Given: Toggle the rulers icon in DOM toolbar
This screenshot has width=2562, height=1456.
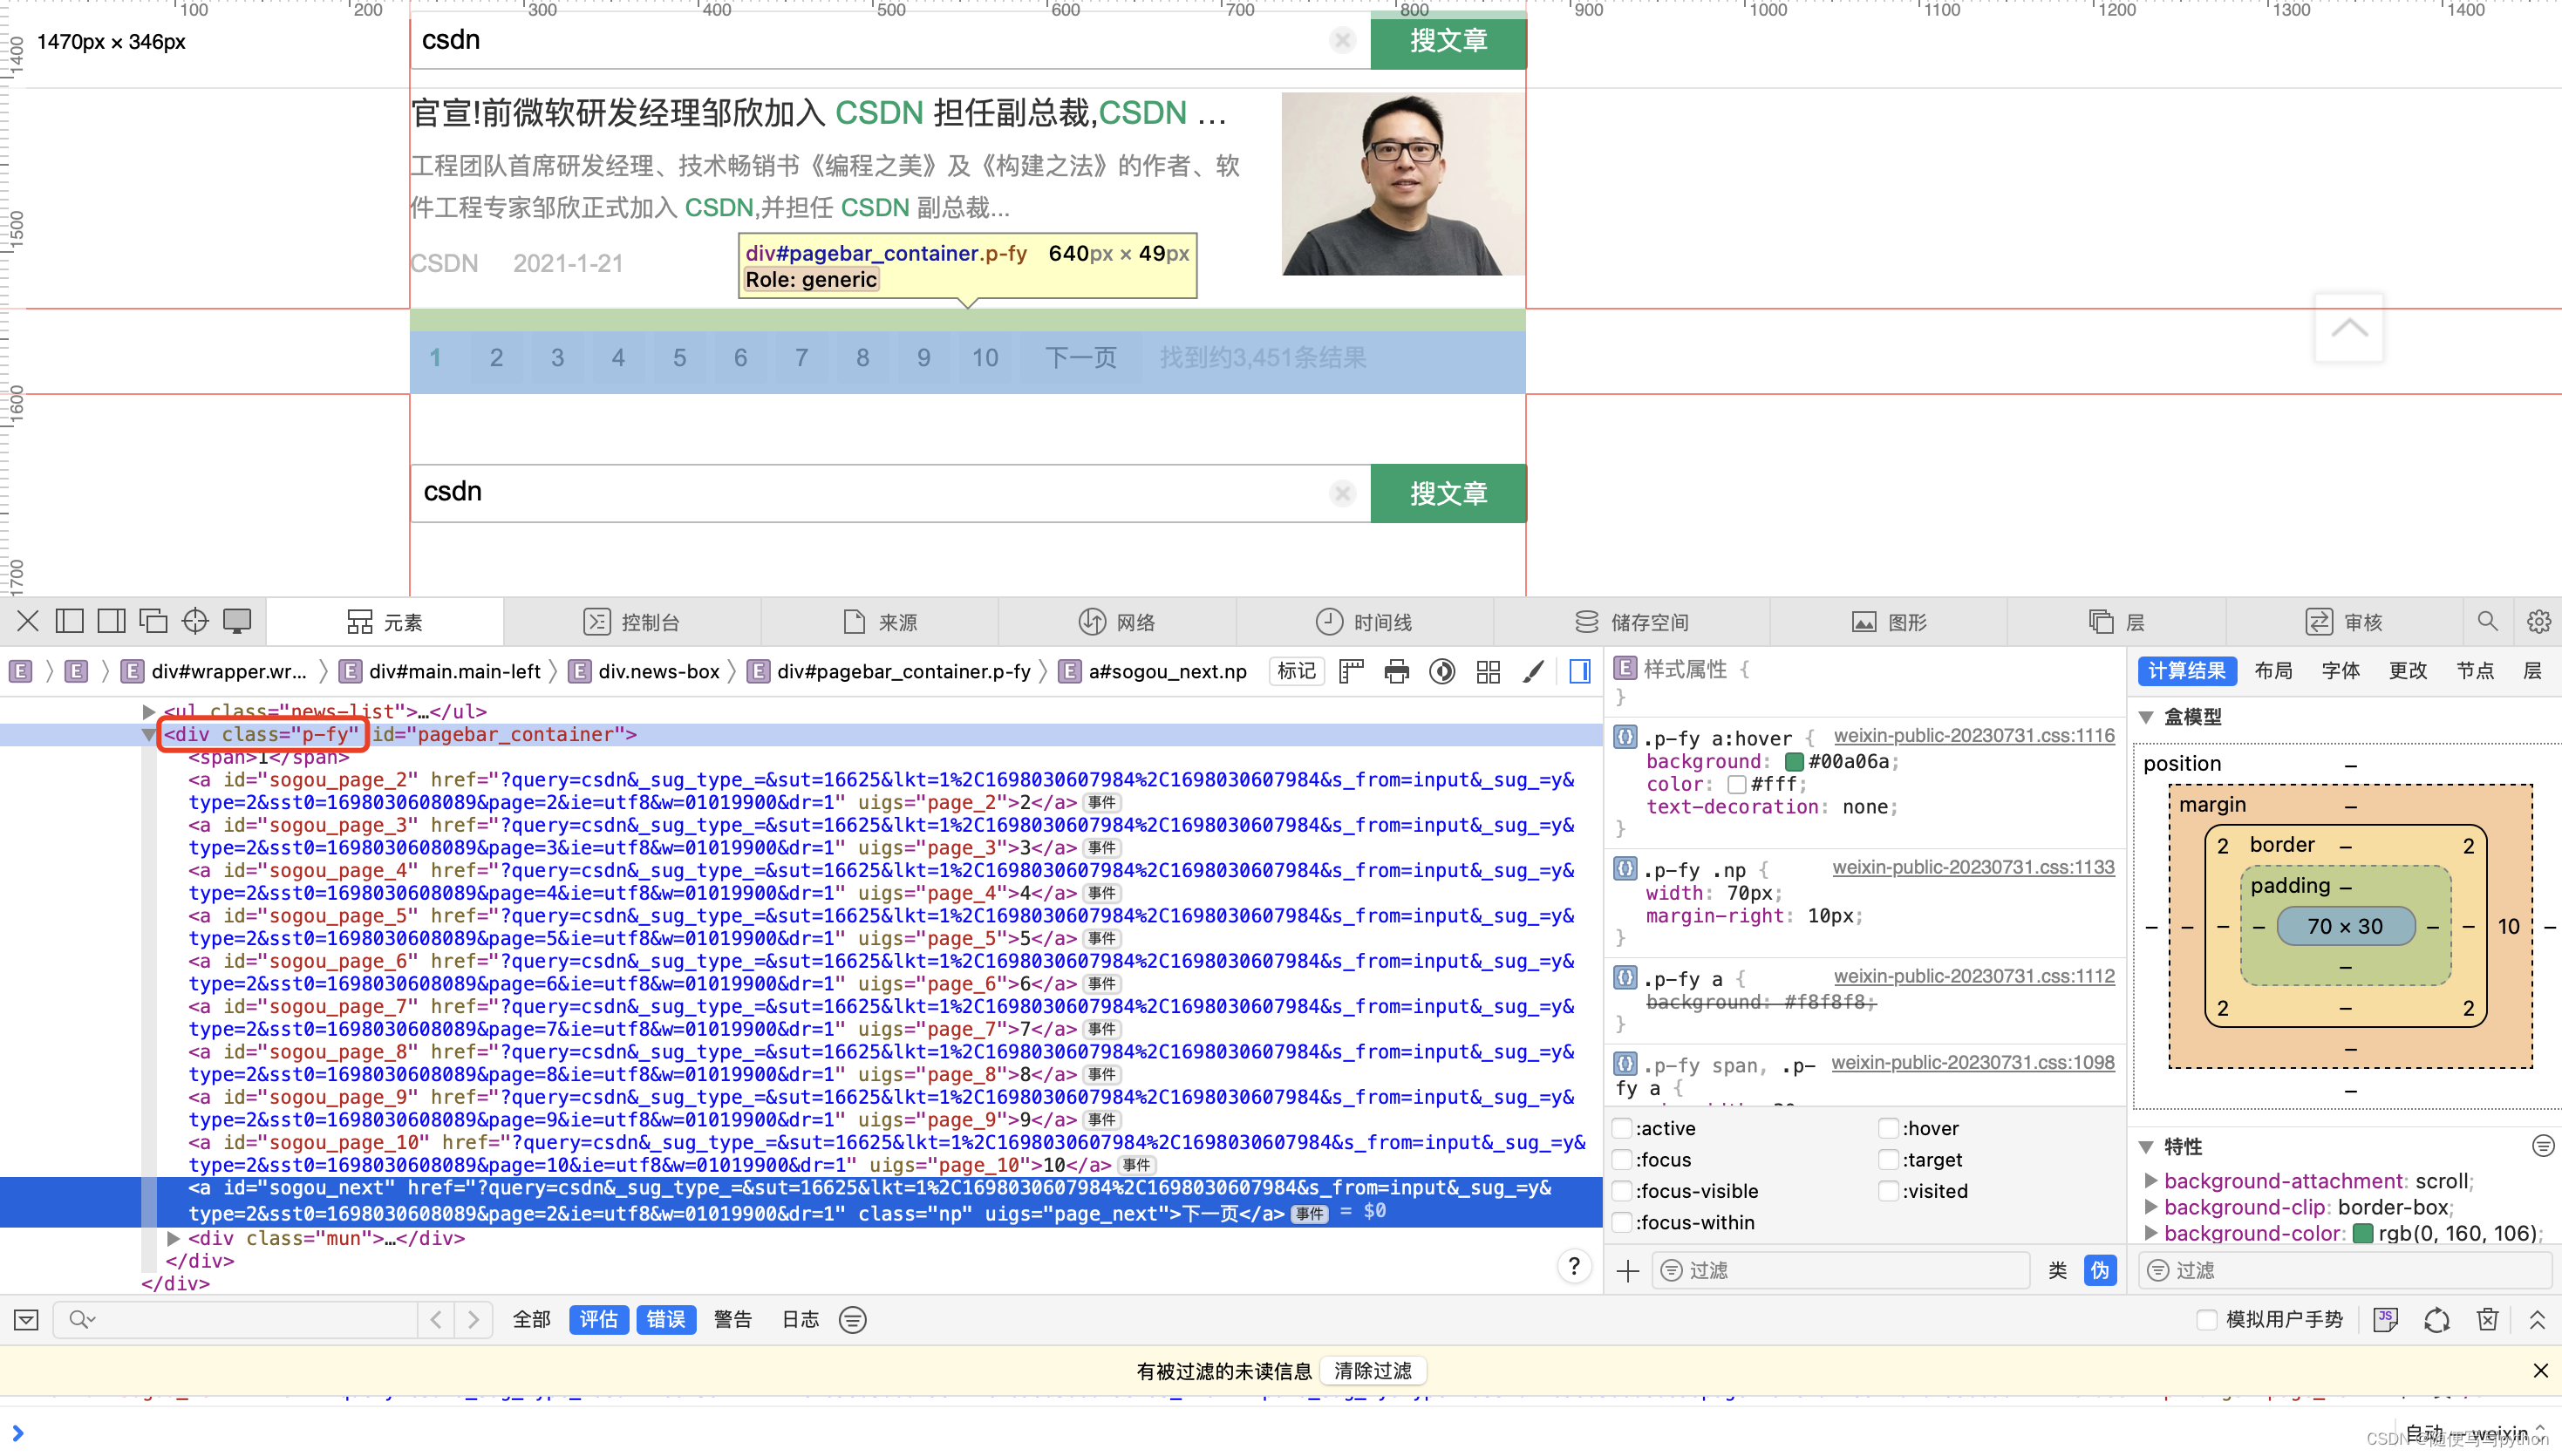Looking at the screenshot, I should pos(1351,671).
